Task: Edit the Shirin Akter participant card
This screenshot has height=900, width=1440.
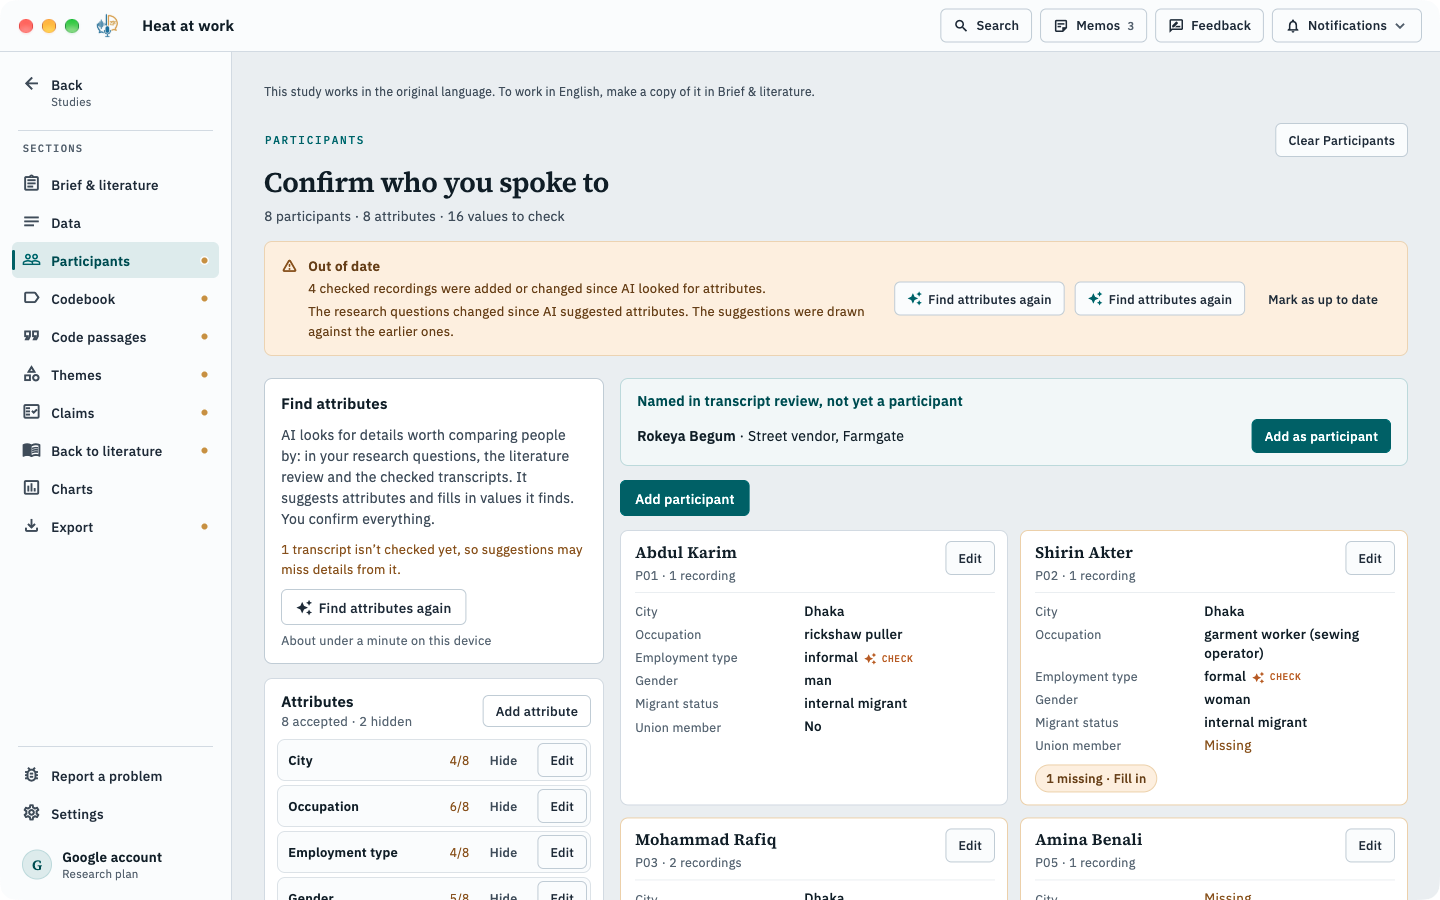Action: pyautogui.click(x=1369, y=559)
